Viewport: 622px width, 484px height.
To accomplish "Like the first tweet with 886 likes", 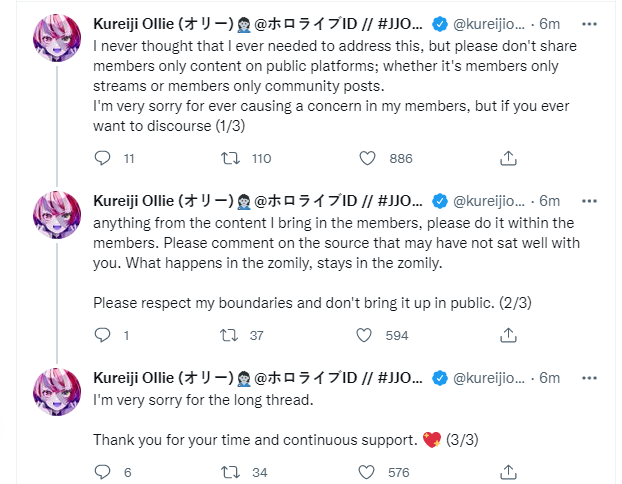I will (367, 158).
